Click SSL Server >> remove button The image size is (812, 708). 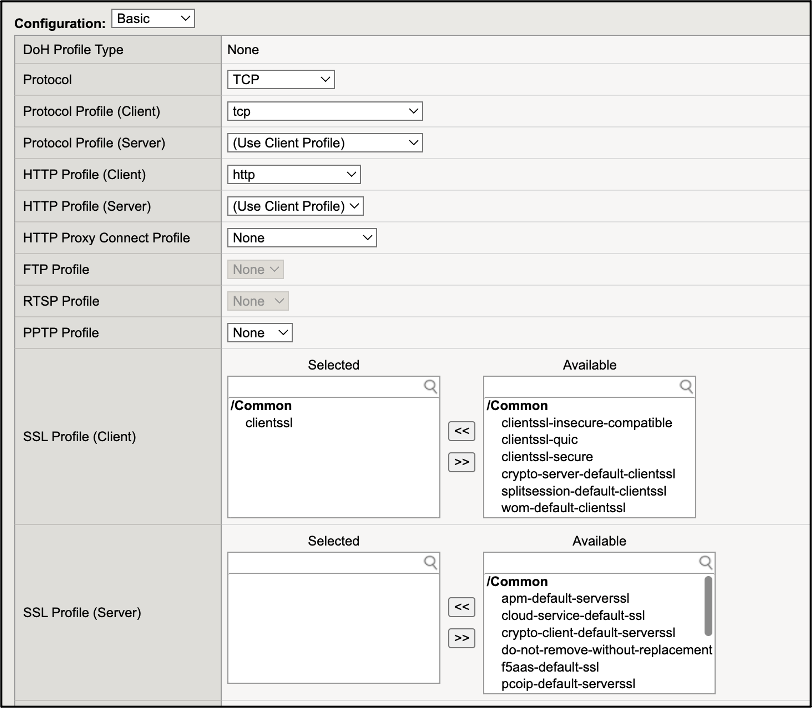(461, 638)
